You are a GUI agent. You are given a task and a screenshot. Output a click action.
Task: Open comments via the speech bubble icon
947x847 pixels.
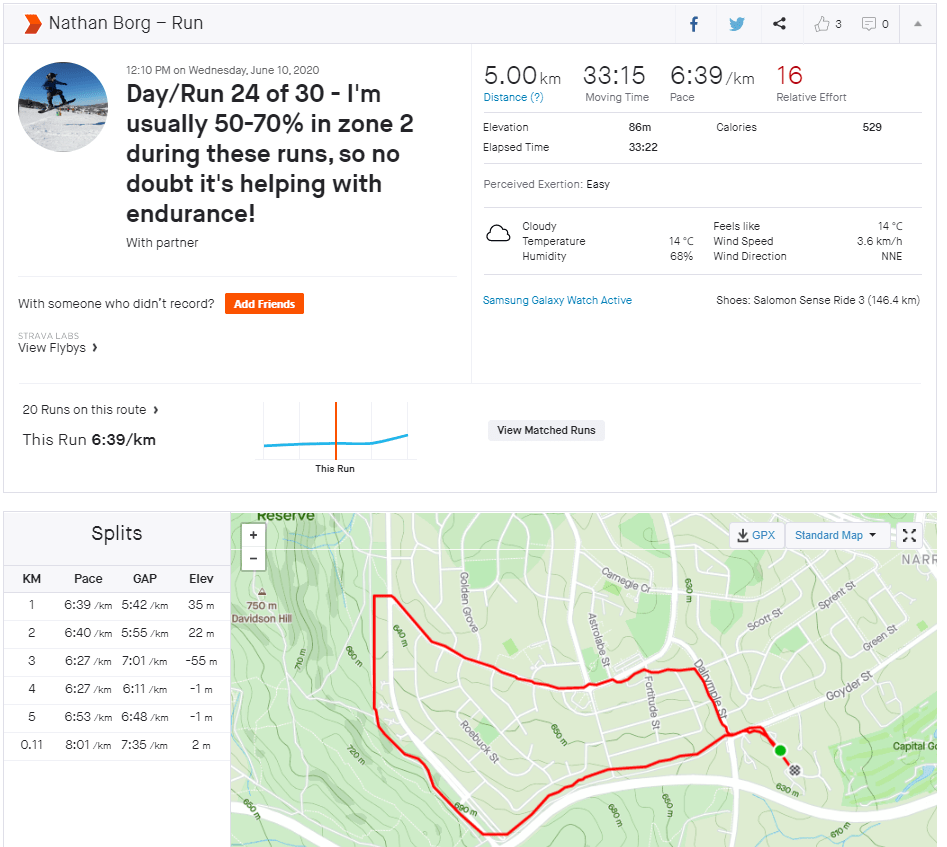[874, 24]
